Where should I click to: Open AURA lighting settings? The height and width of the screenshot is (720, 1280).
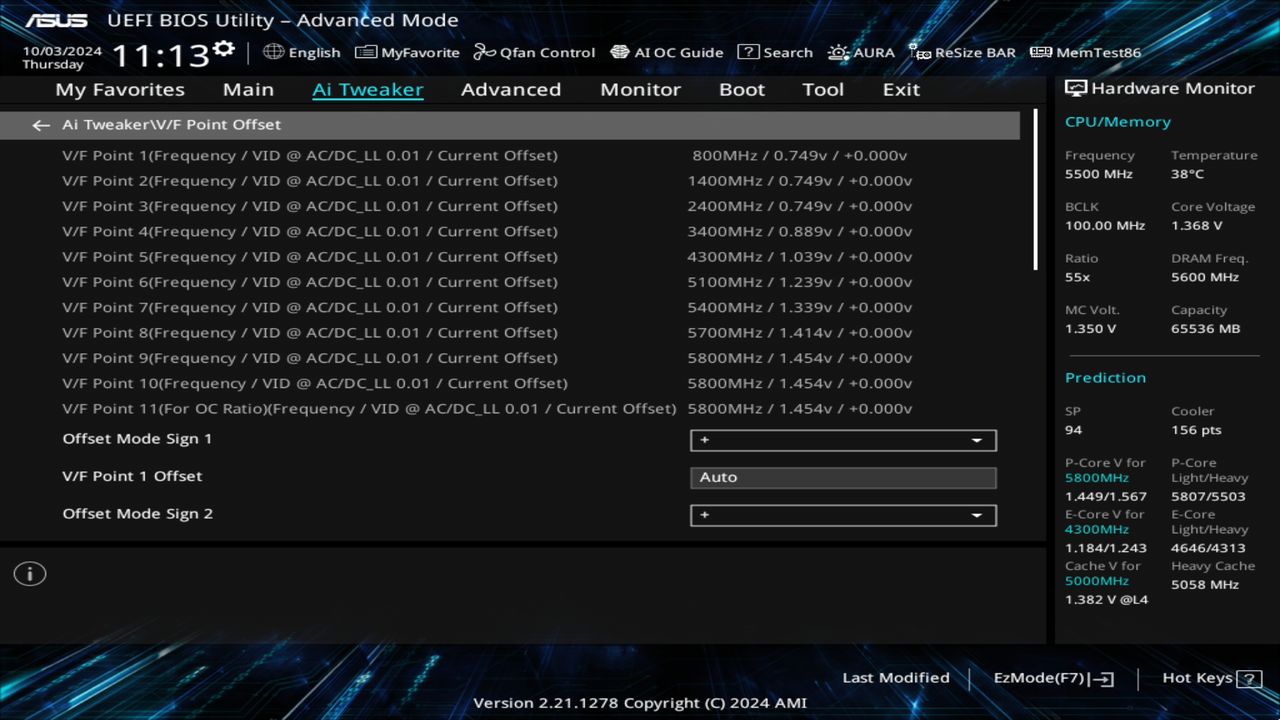pyautogui.click(x=861, y=52)
